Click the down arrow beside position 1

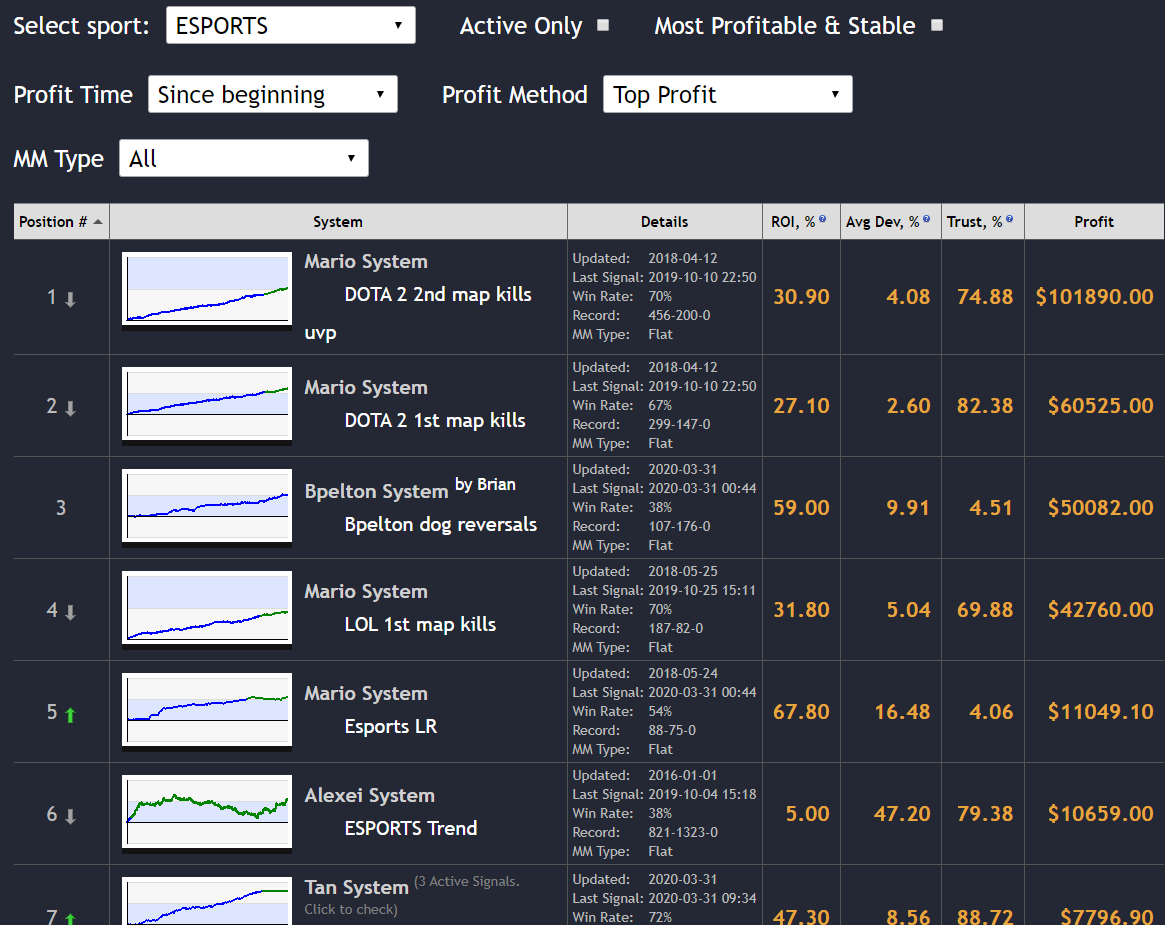coord(71,299)
